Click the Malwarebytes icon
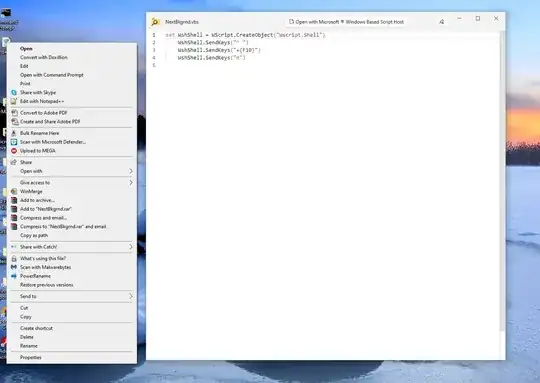Screen dimensions: 540x383 pyautogui.click(x=14, y=267)
